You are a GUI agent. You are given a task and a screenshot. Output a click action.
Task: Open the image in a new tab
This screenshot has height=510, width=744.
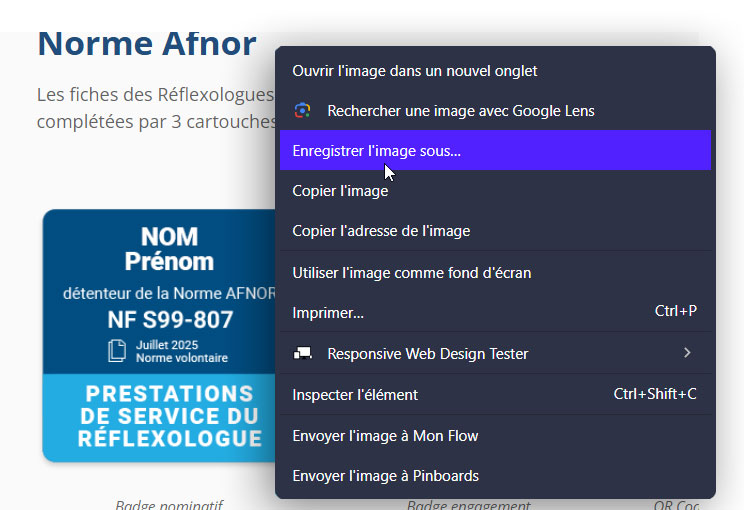coord(414,71)
